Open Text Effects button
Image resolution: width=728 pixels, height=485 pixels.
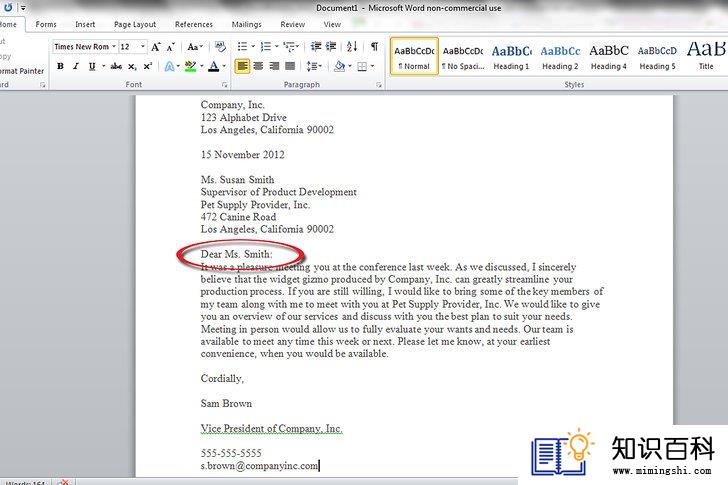169,66
